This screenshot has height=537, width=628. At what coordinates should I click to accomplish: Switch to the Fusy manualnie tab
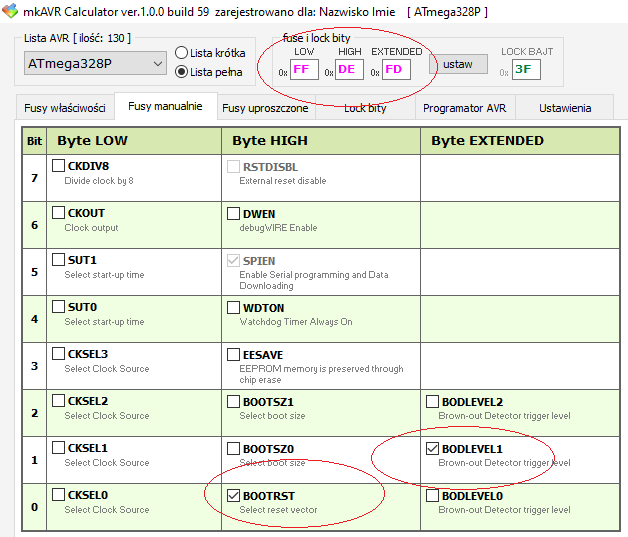pyautogui.click(x=165, y=106)
